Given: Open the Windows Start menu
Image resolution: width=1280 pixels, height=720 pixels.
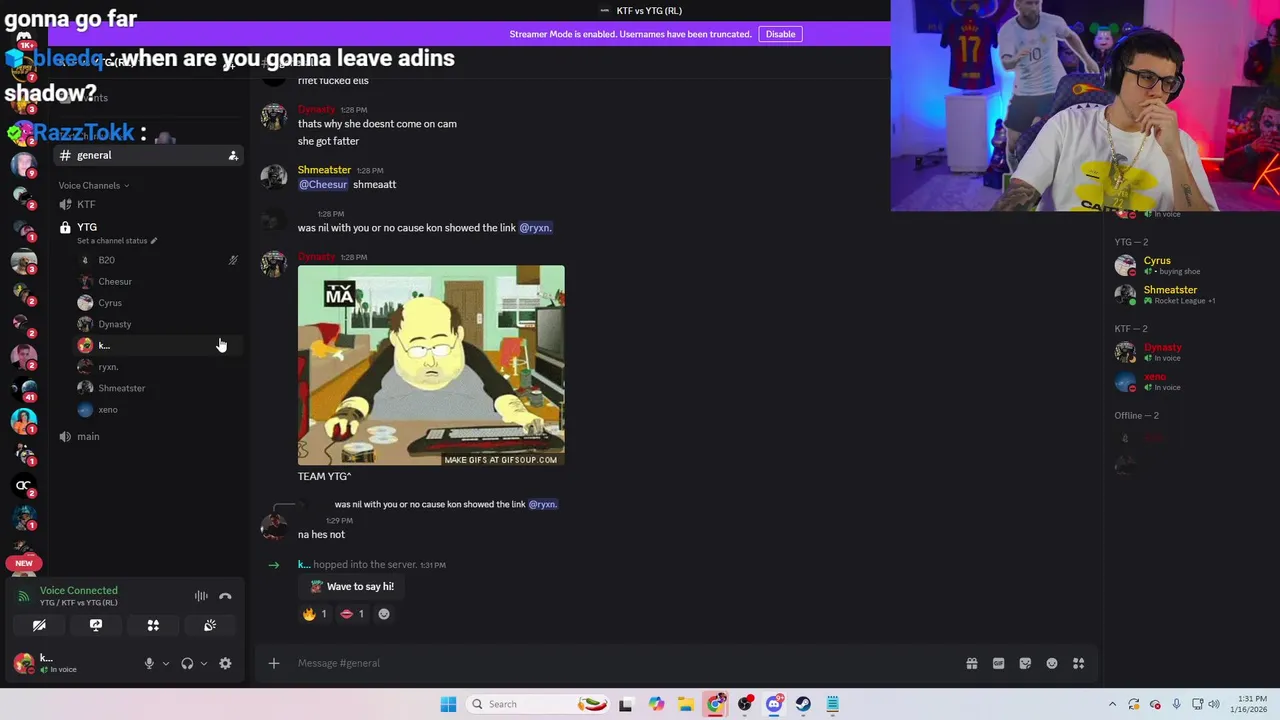Looking at the screenshot, I should pyautogui.click(x=448, y=704).
